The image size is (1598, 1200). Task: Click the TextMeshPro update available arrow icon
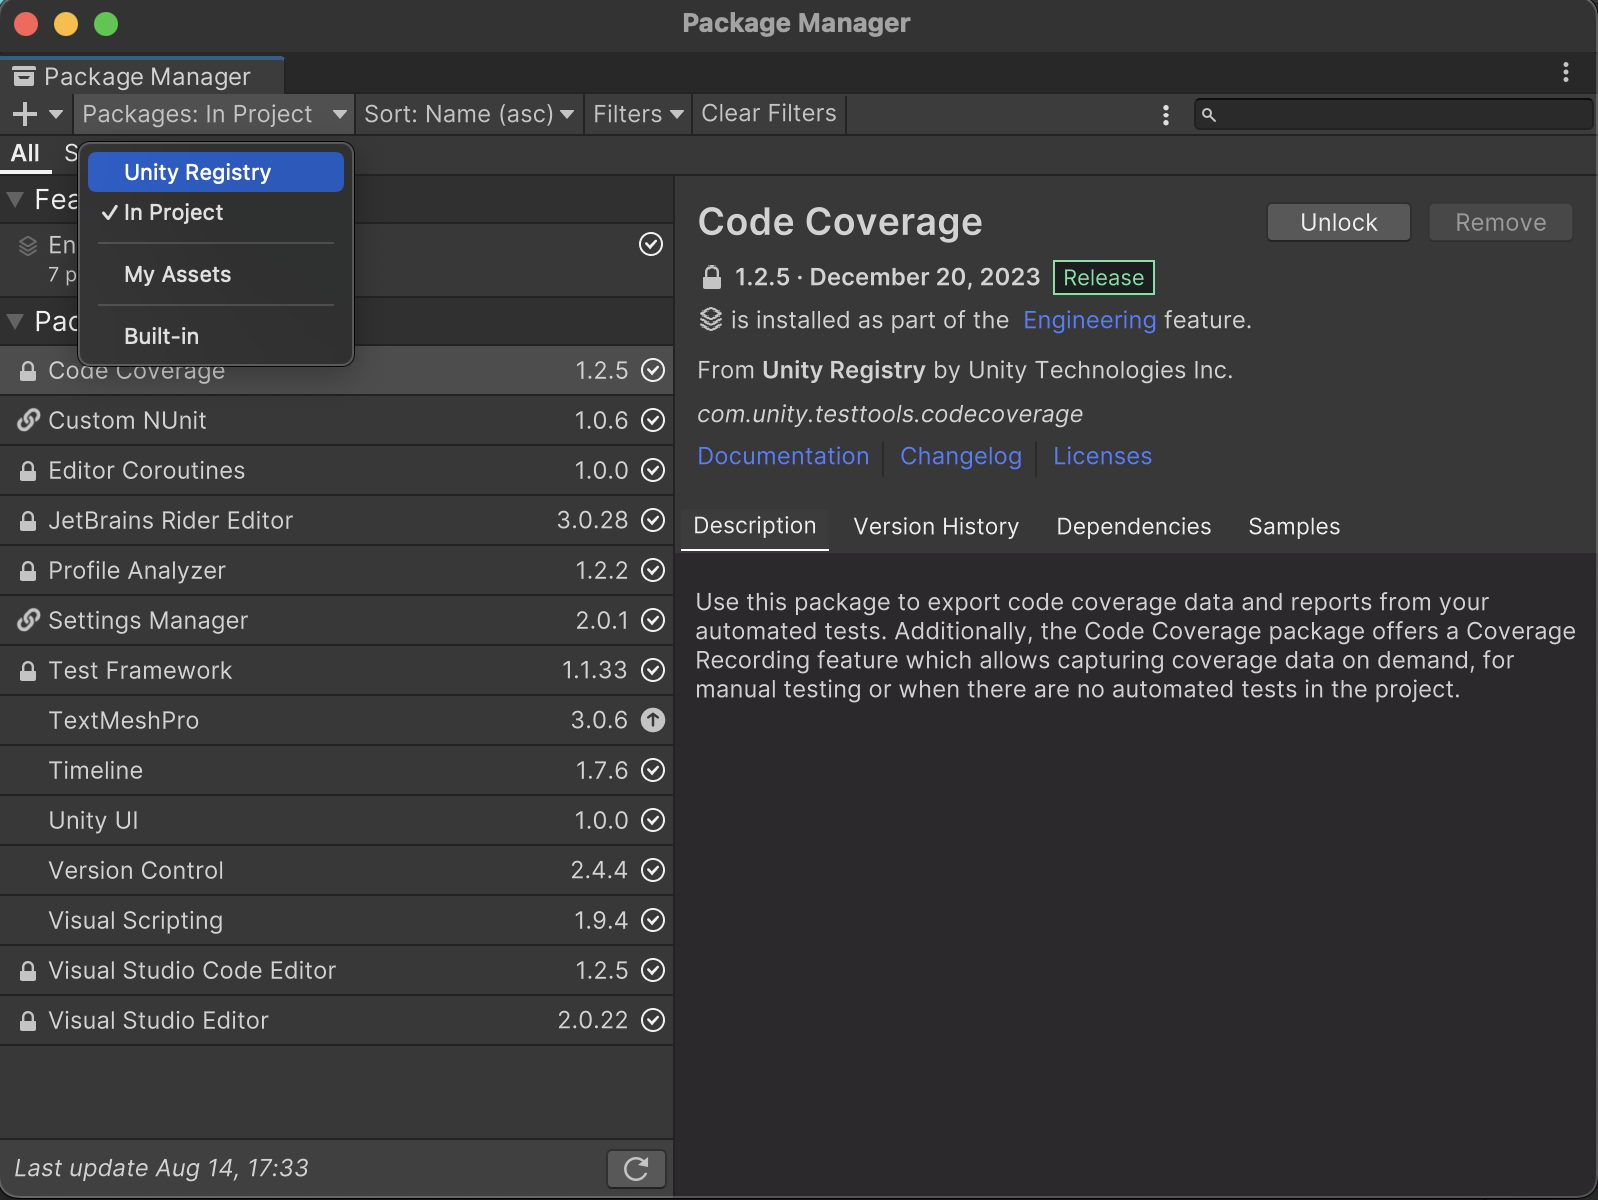652,720
